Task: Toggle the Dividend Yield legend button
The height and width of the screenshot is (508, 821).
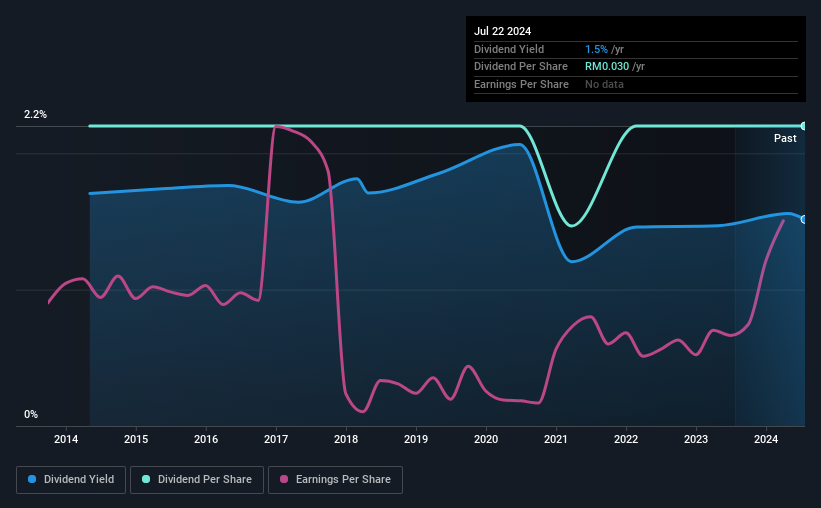Action: [71, 480]
